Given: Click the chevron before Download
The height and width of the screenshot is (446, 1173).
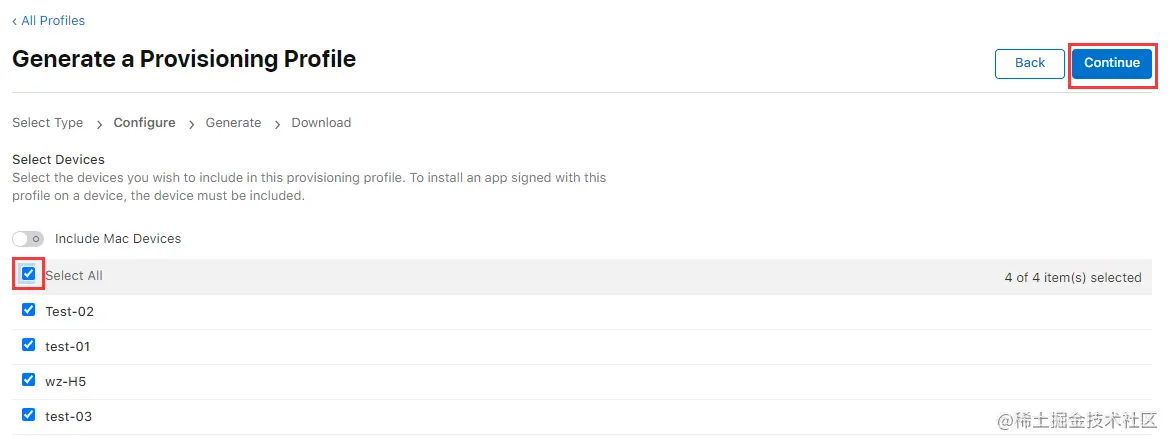Looking at the screenshot, I should [x=277, y=124].
